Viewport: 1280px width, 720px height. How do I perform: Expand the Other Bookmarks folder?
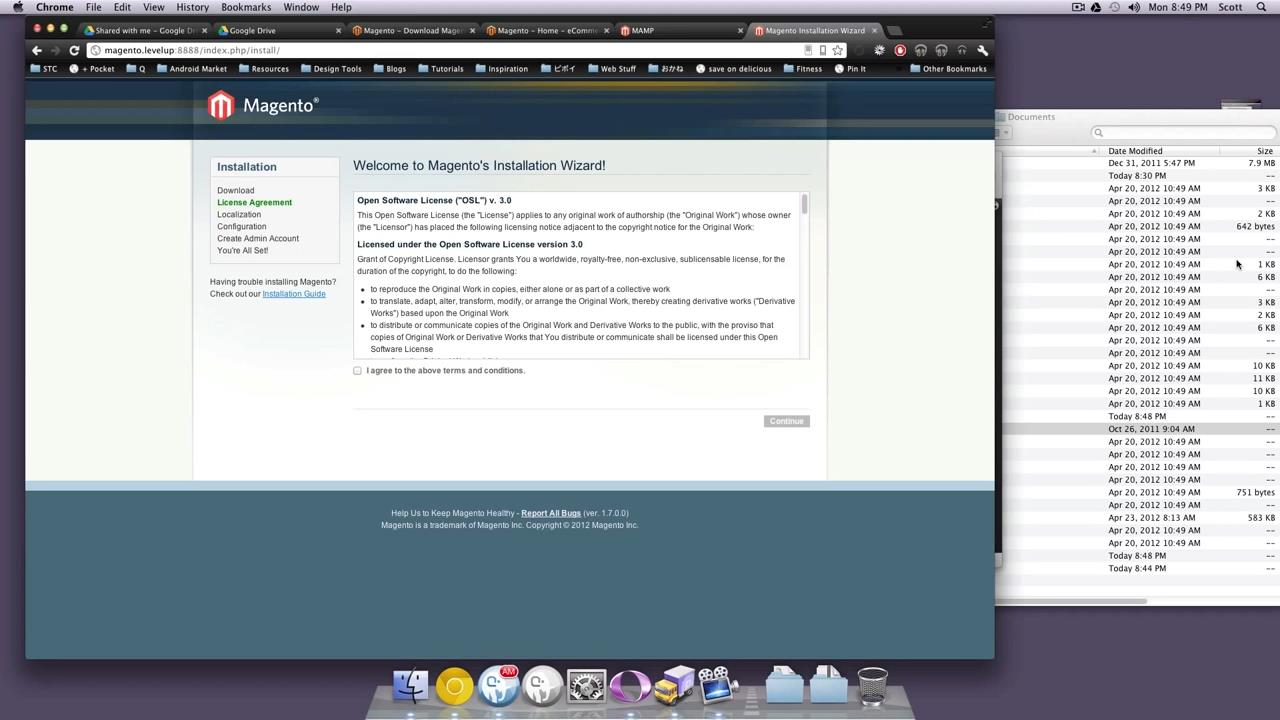948,69
